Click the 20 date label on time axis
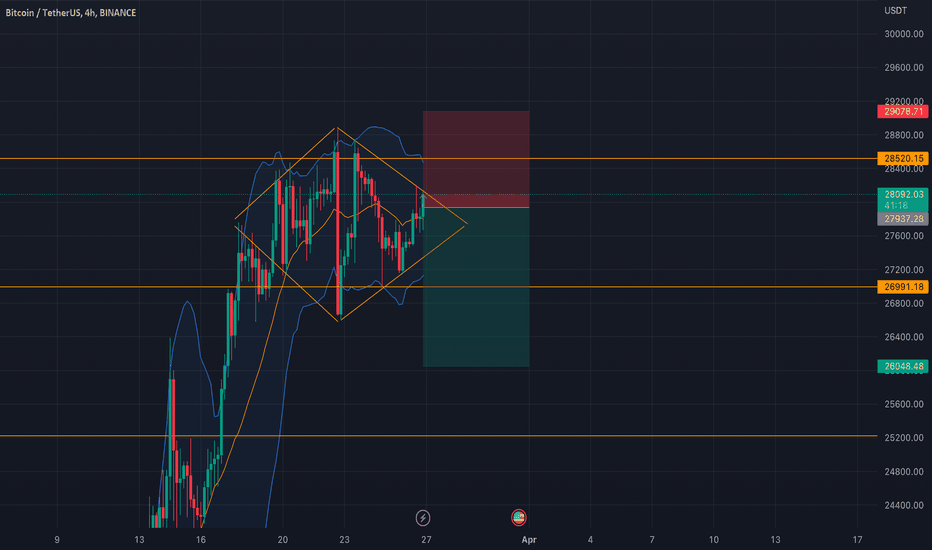This screenshot has height=550, width=932. (282, 540)
